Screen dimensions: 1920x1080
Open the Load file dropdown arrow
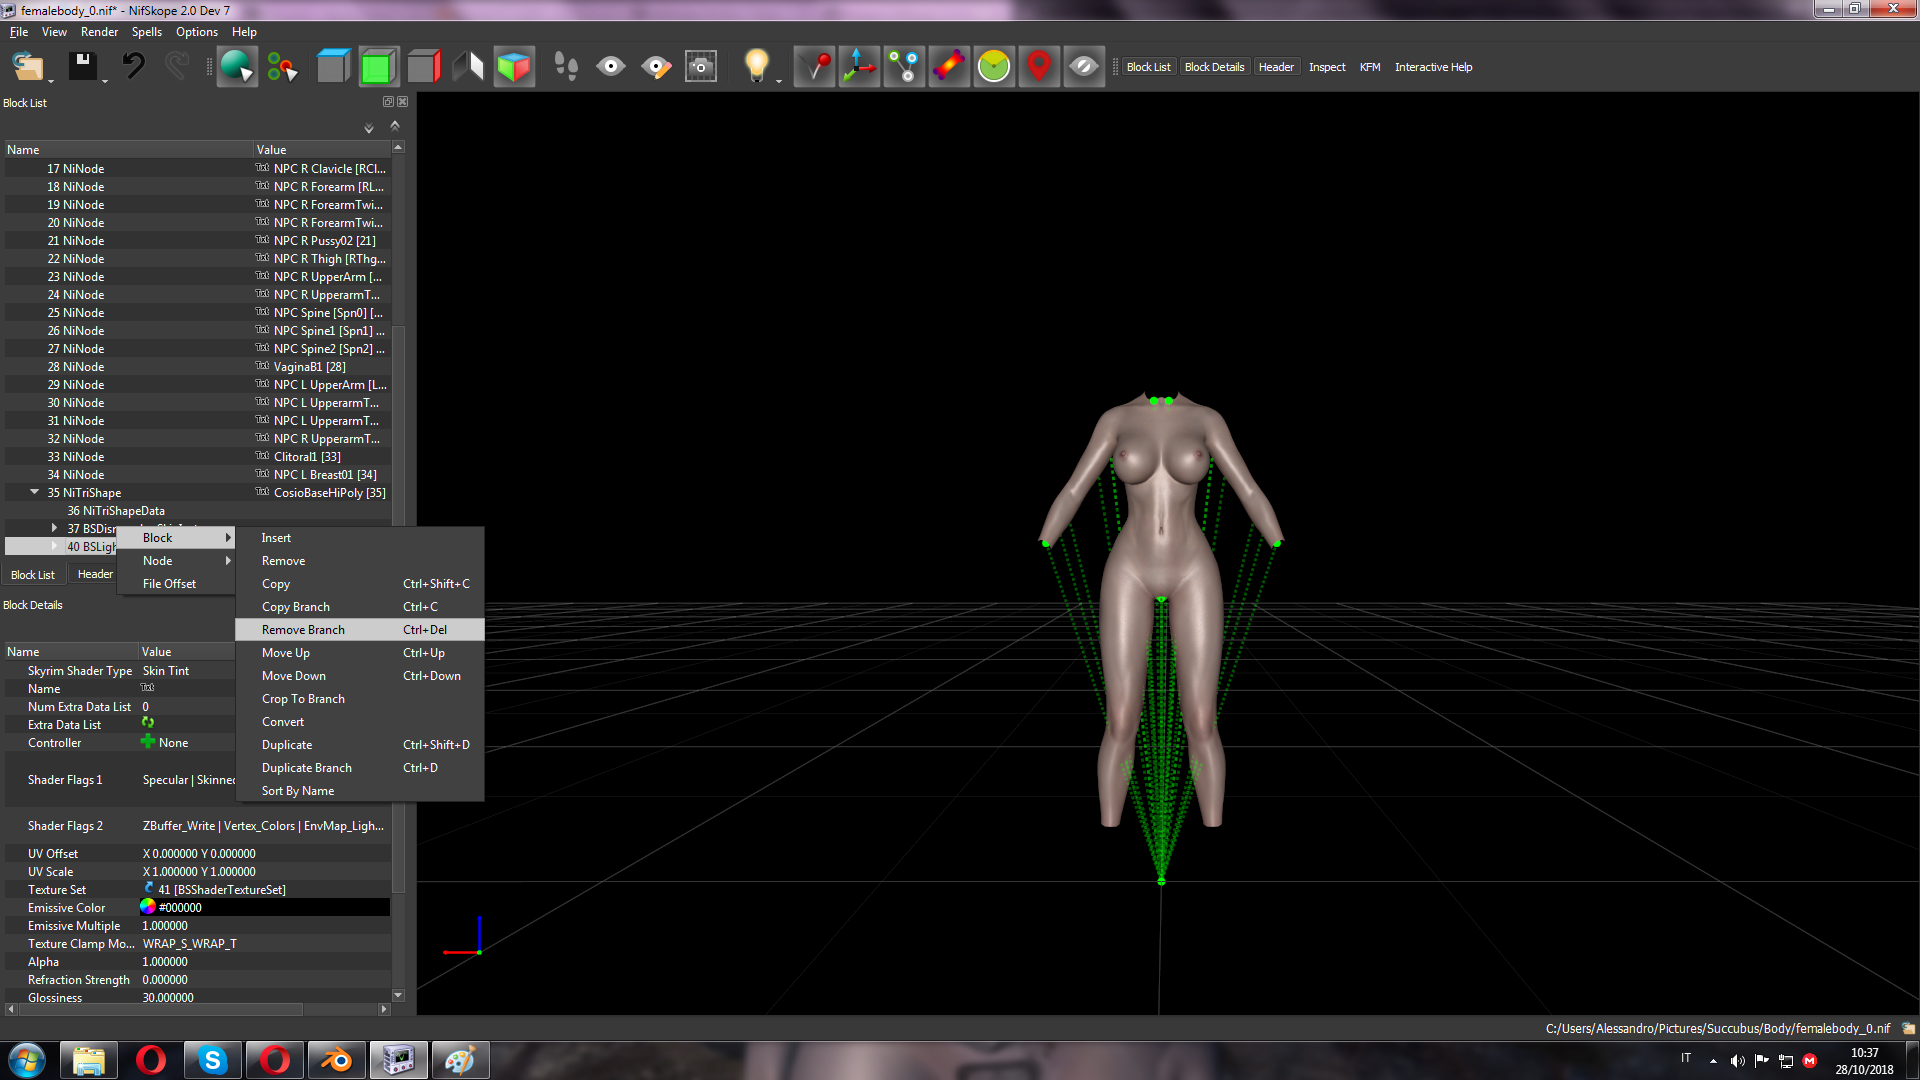click(x=51, y=80)
